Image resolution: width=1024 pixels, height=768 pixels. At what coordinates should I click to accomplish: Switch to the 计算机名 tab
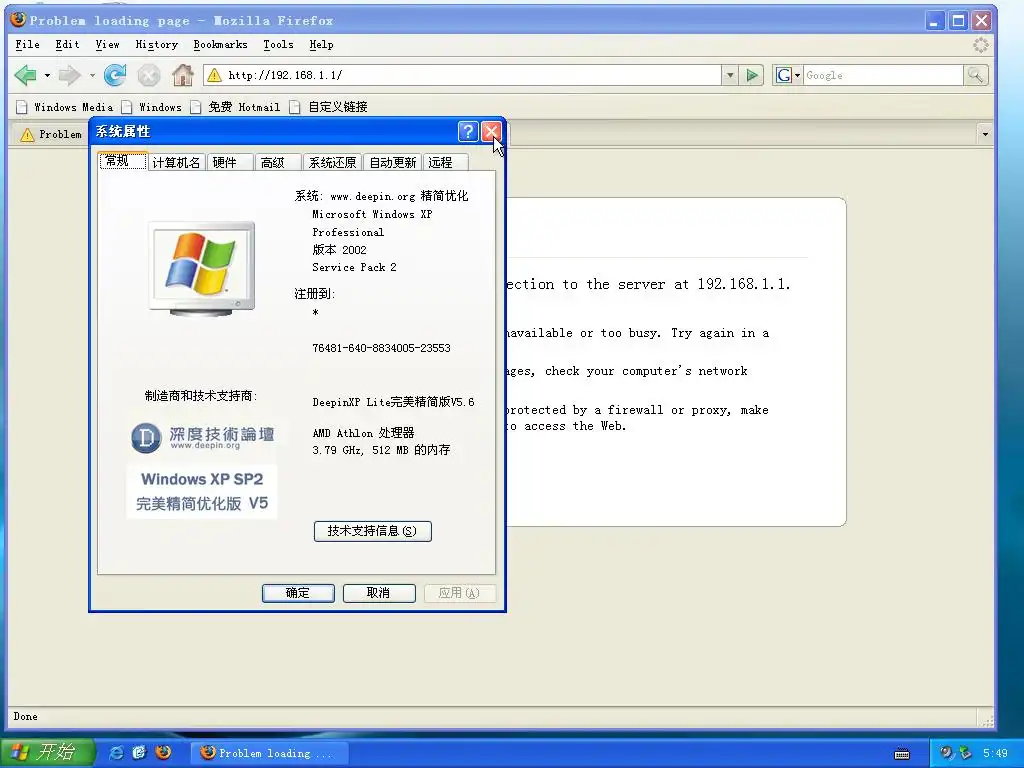click(176, 163)
